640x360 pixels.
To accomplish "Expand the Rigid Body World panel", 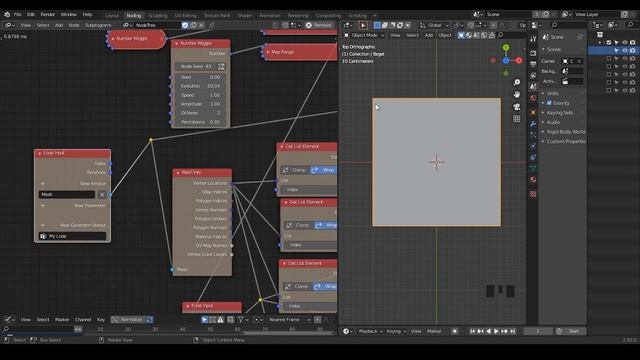I will tap(563, 132).
